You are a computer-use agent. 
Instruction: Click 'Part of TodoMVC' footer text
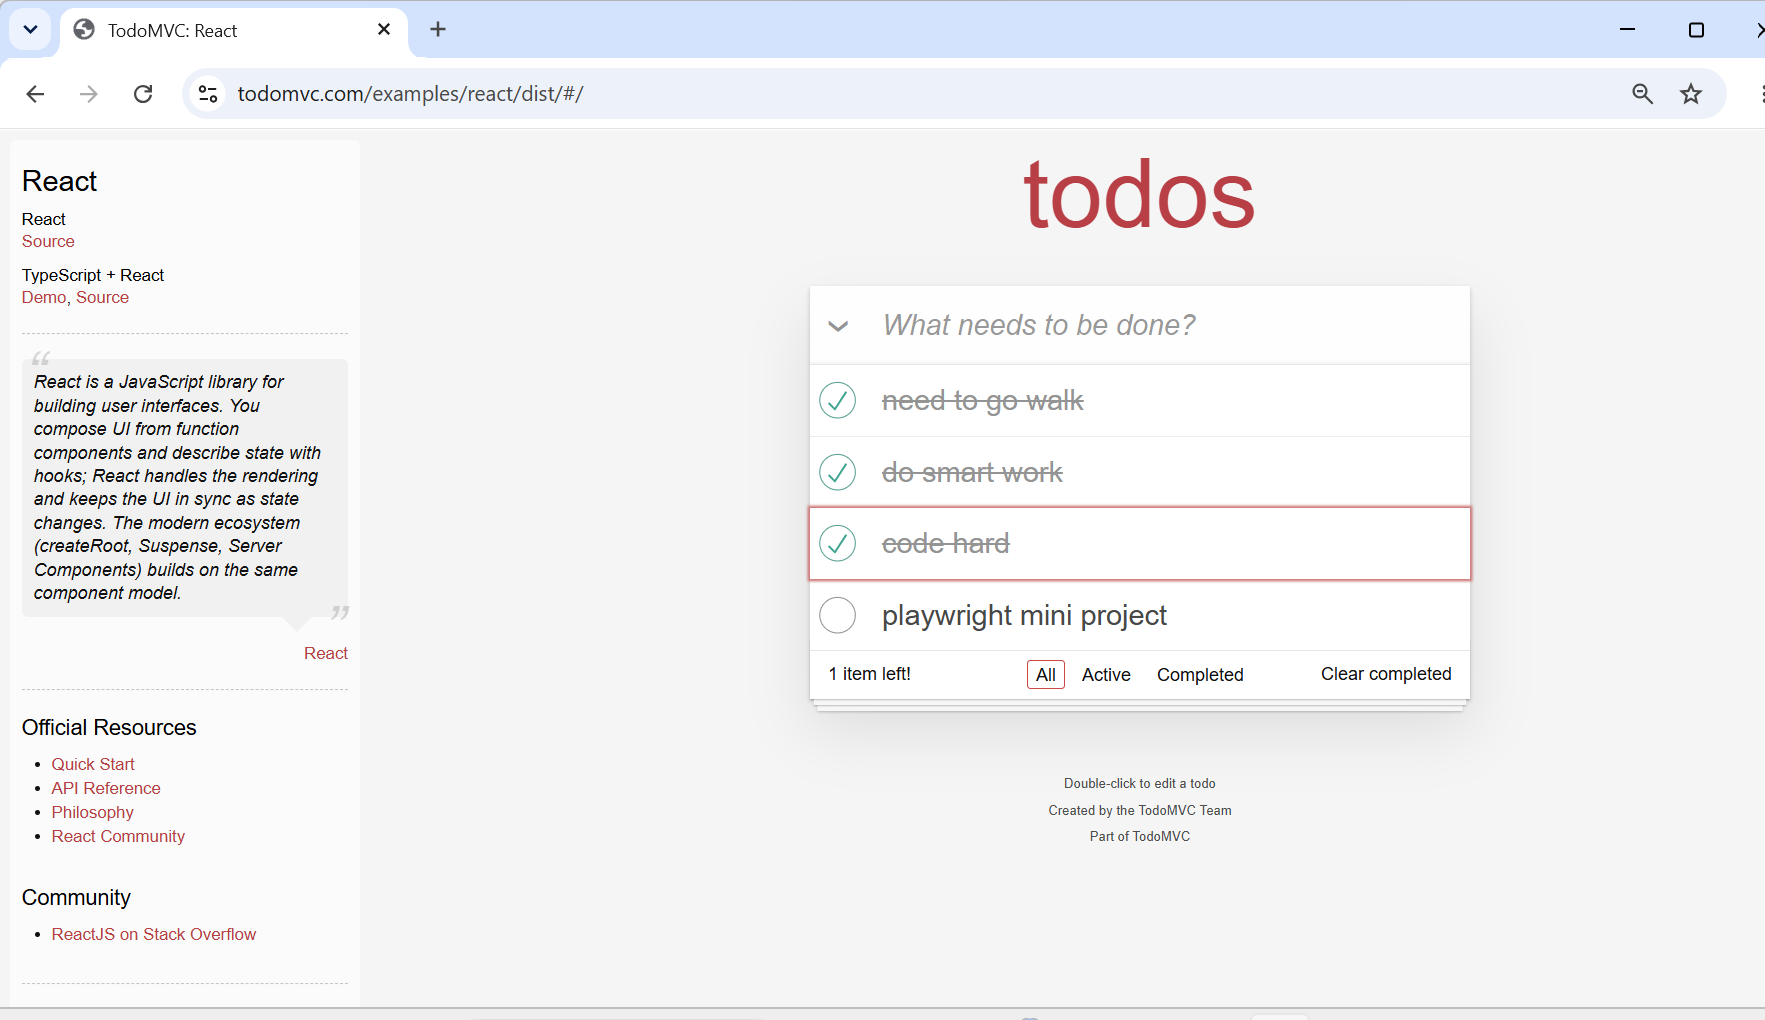pos(1140,836)
